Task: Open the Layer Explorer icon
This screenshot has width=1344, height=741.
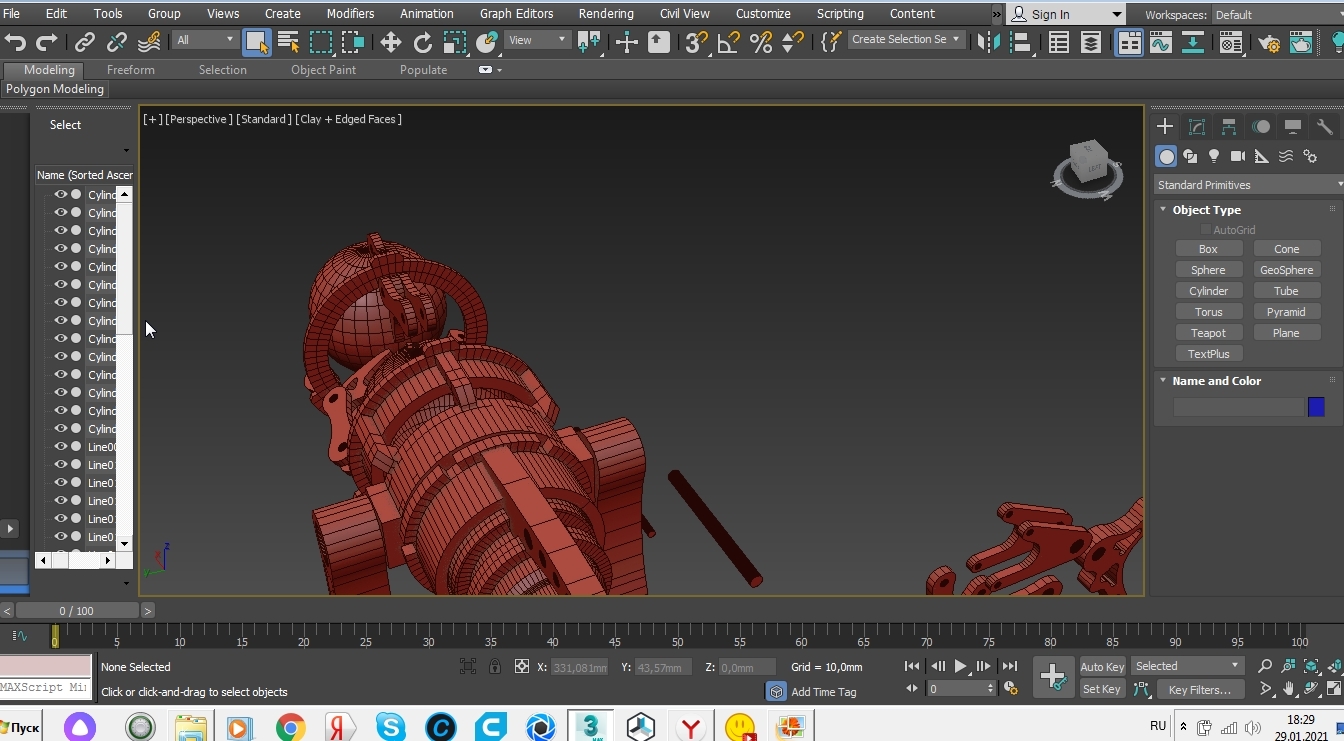Action: pyautogui.click(x=1091, y=42)
